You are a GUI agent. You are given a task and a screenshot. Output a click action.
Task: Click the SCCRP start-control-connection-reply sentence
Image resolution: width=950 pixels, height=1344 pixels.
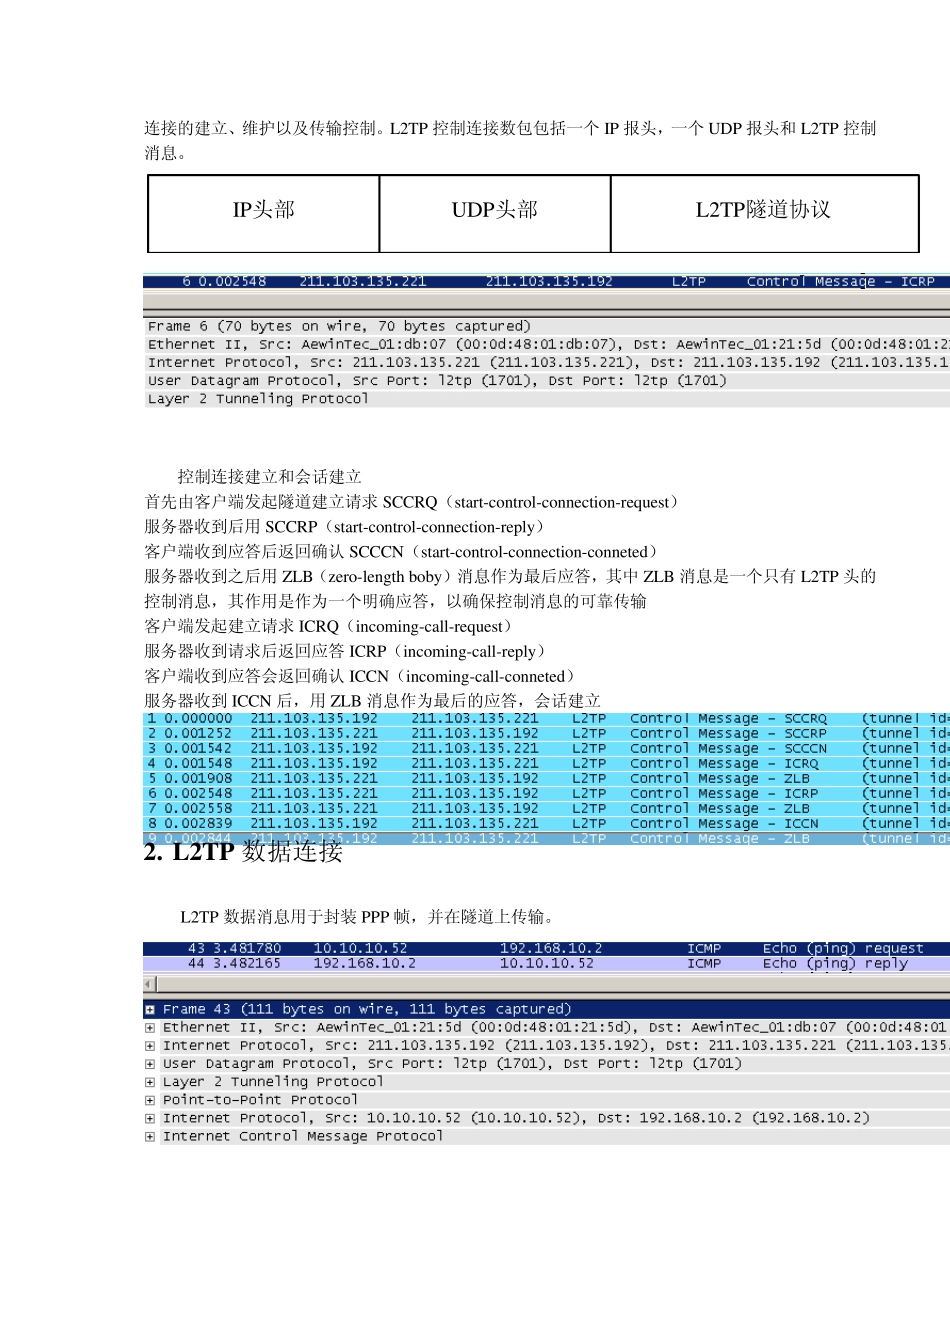[x=347, y=527]
